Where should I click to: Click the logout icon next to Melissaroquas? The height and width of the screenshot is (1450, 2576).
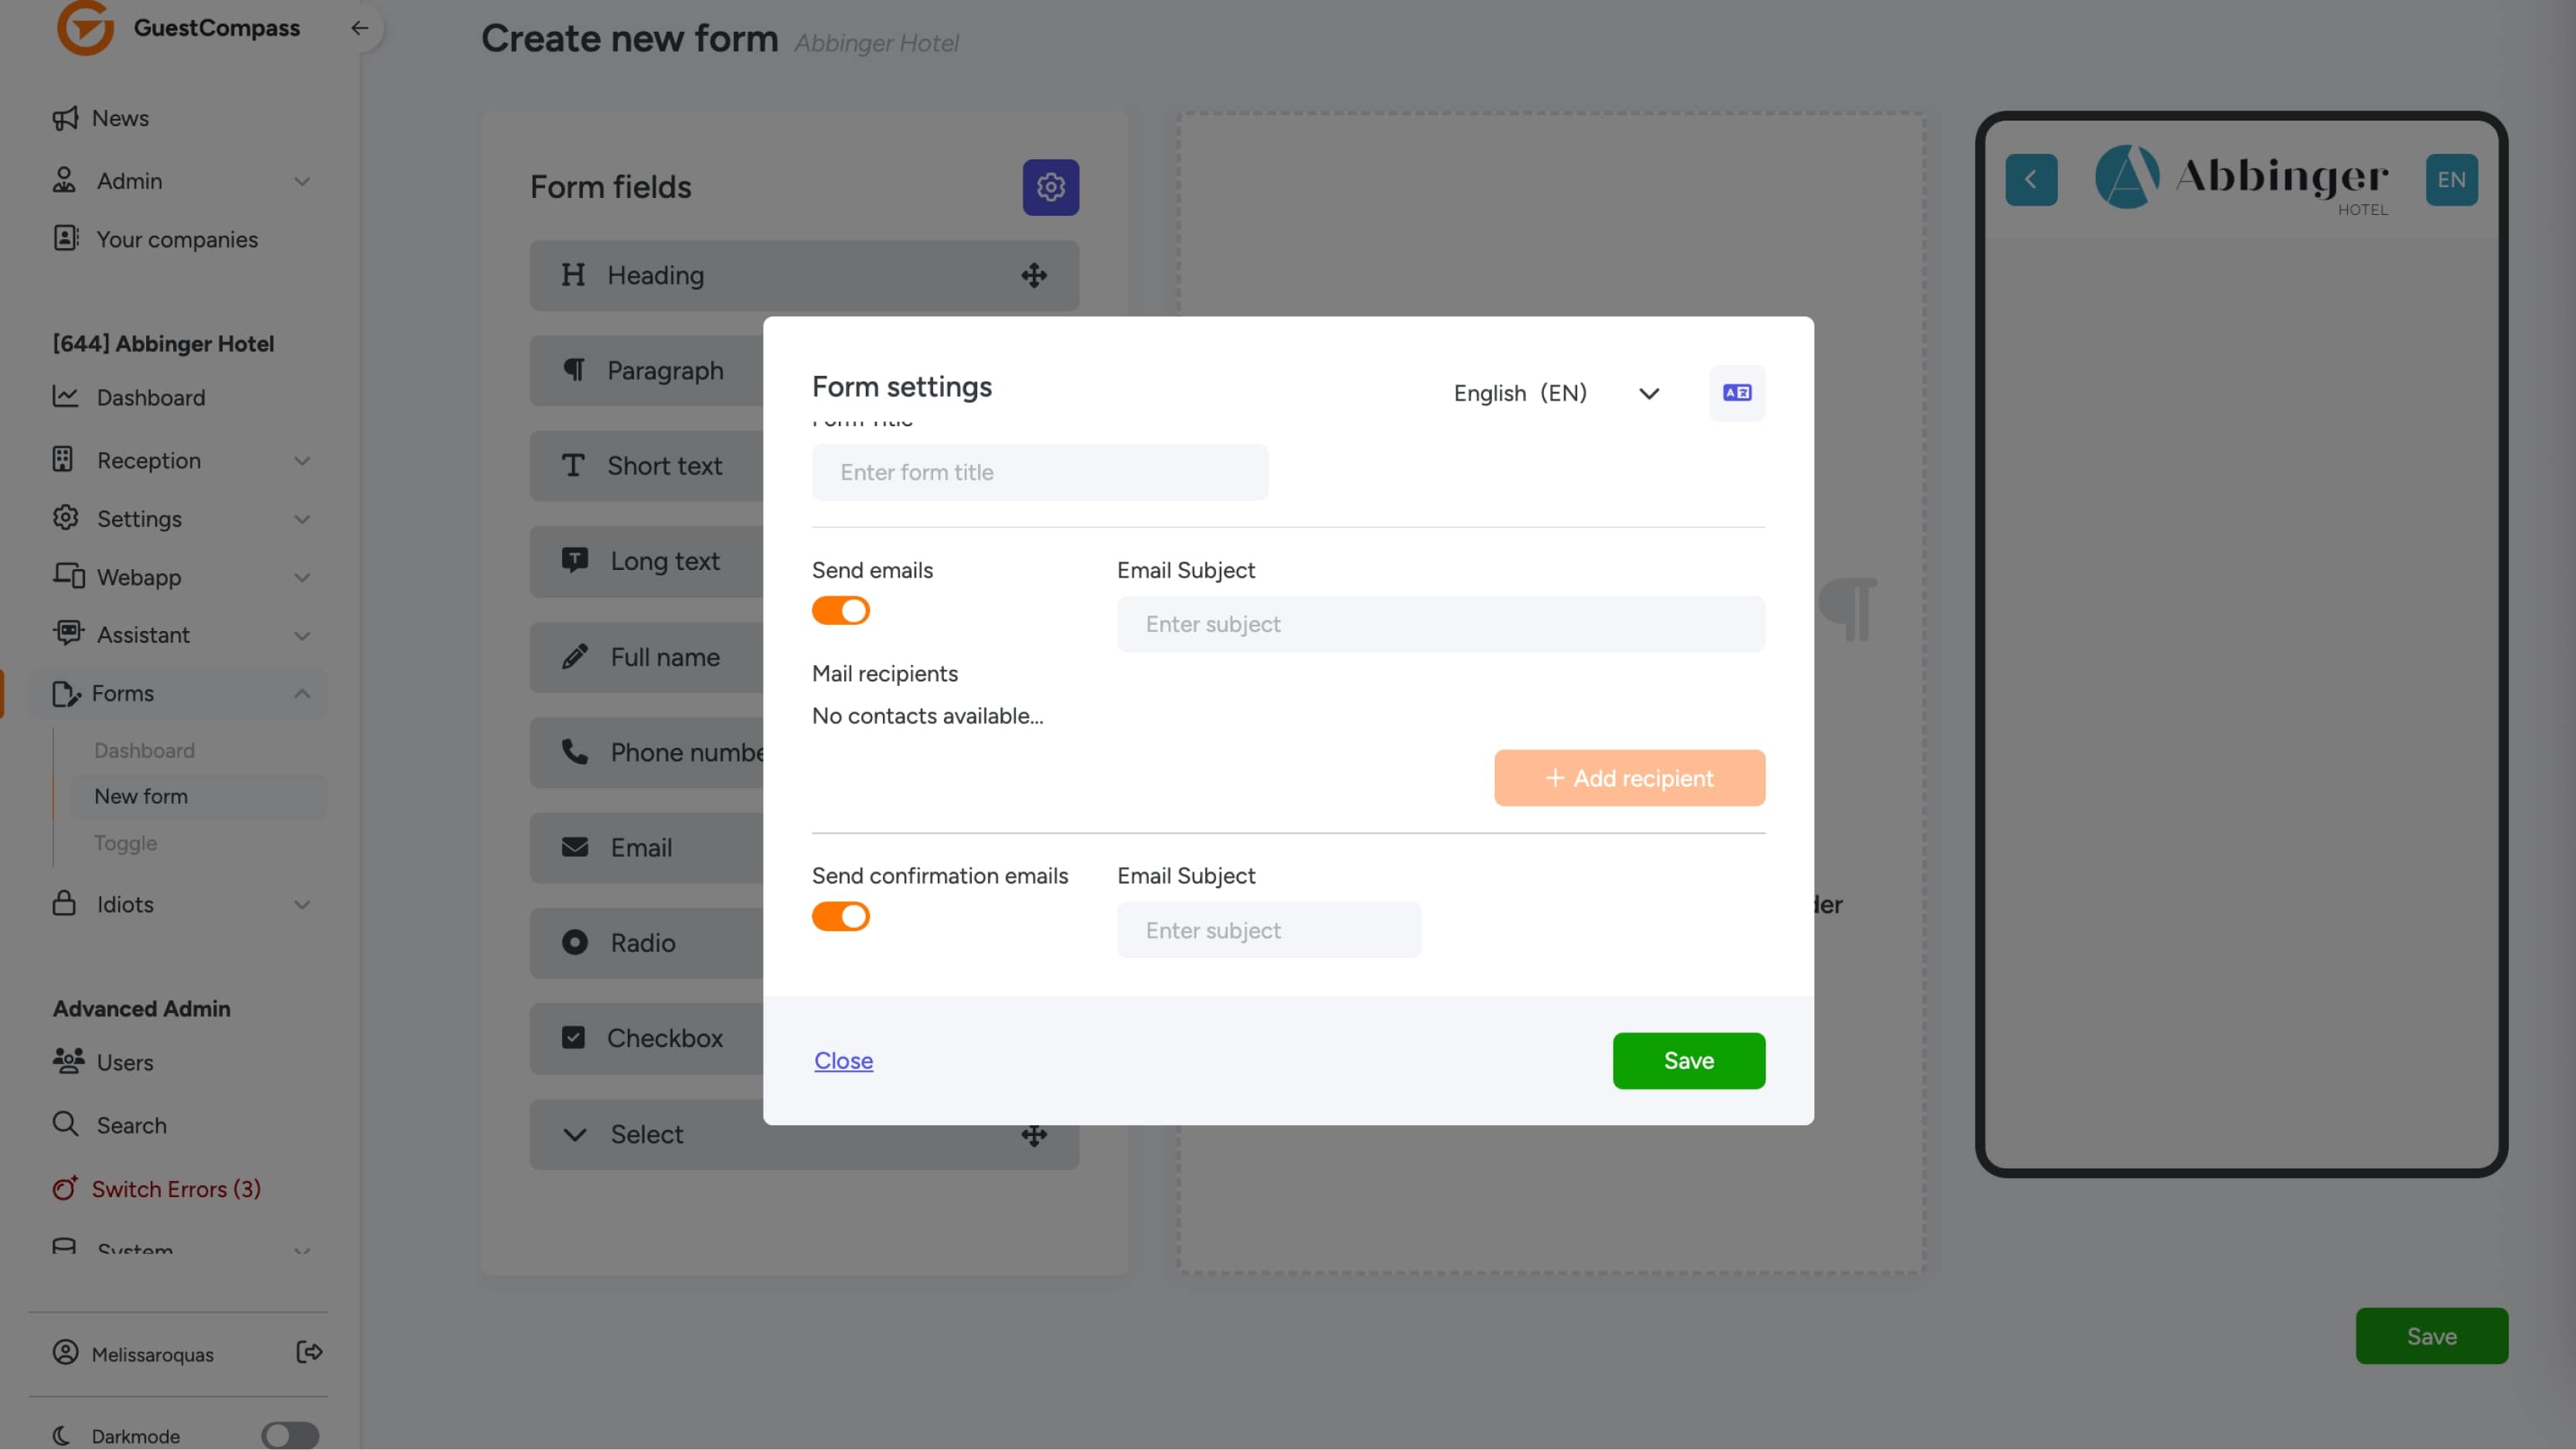[309, 1353]
